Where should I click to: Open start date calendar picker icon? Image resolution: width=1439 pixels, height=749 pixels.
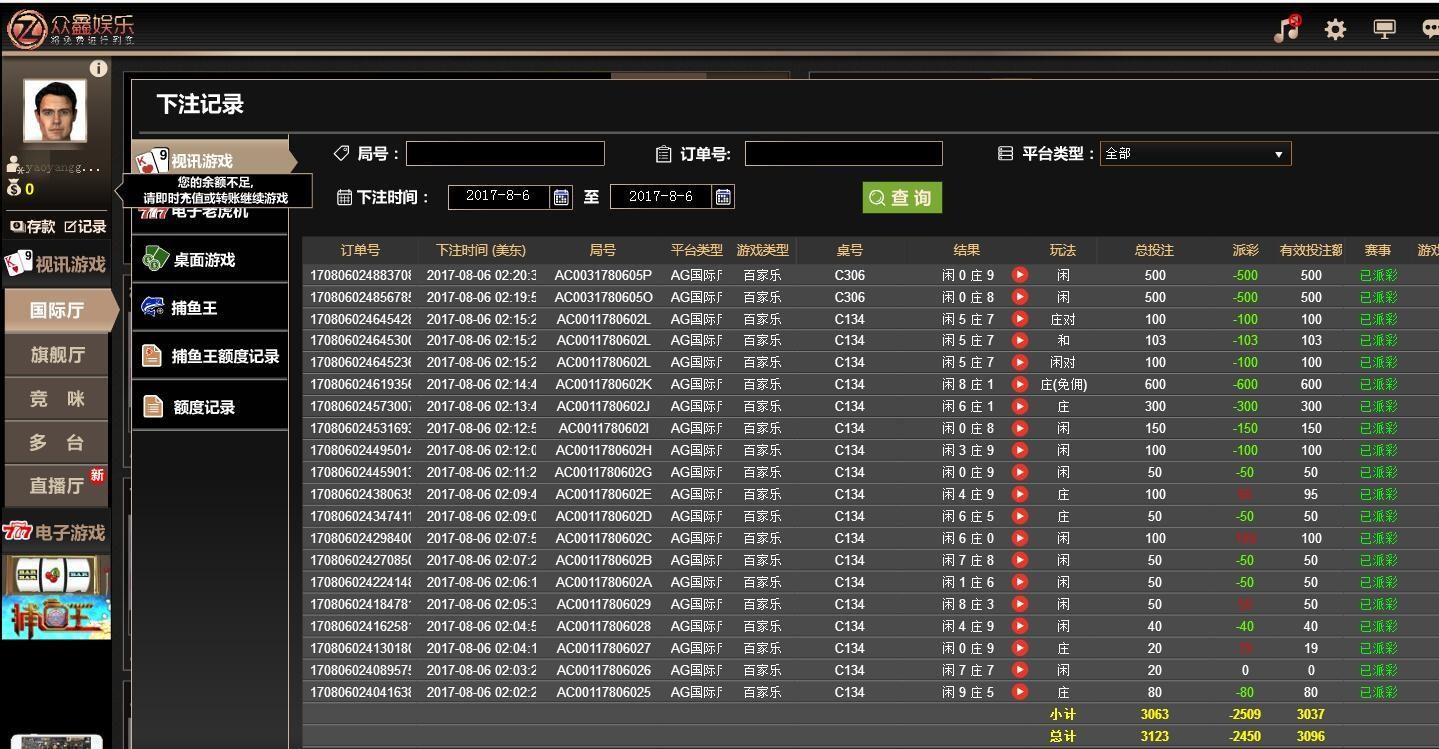click(x=561, y=197)
